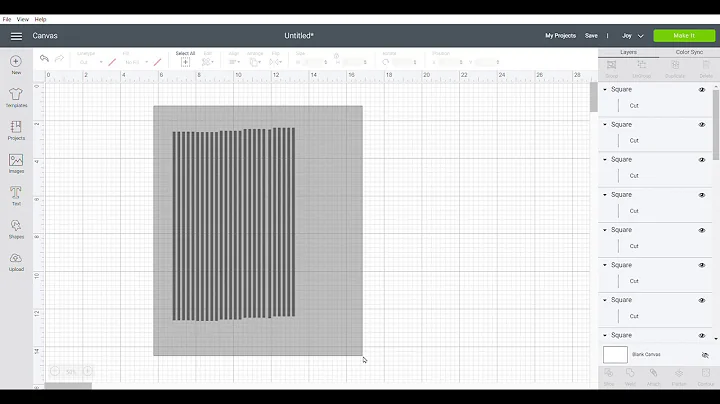
Task: Click the lock aspect ratio icon
Action: click(x=336, y=56)
